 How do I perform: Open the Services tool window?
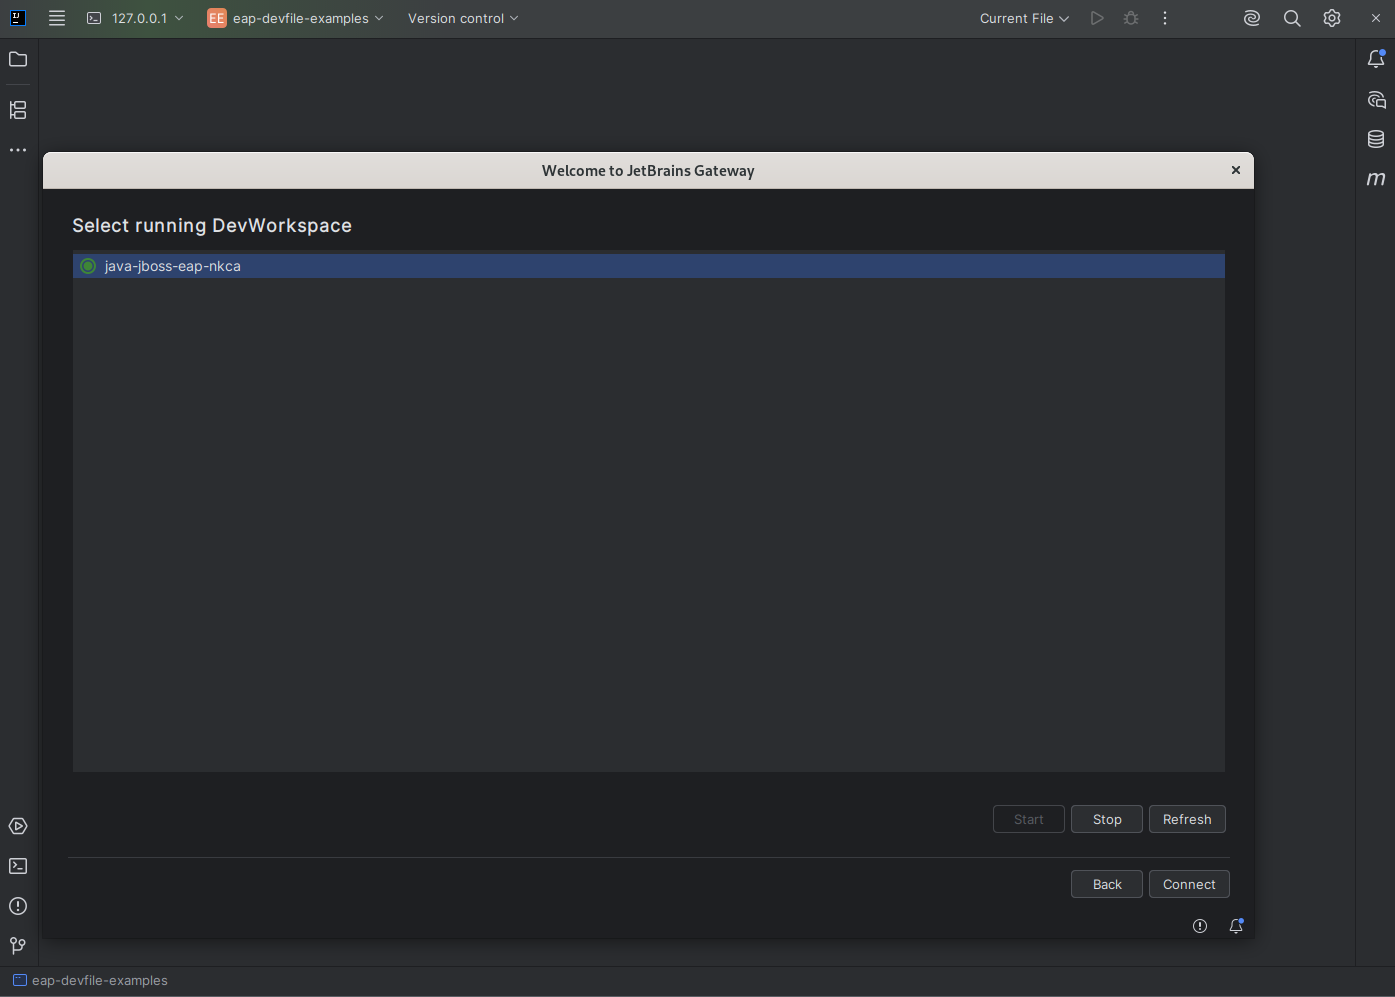(18, 826)
